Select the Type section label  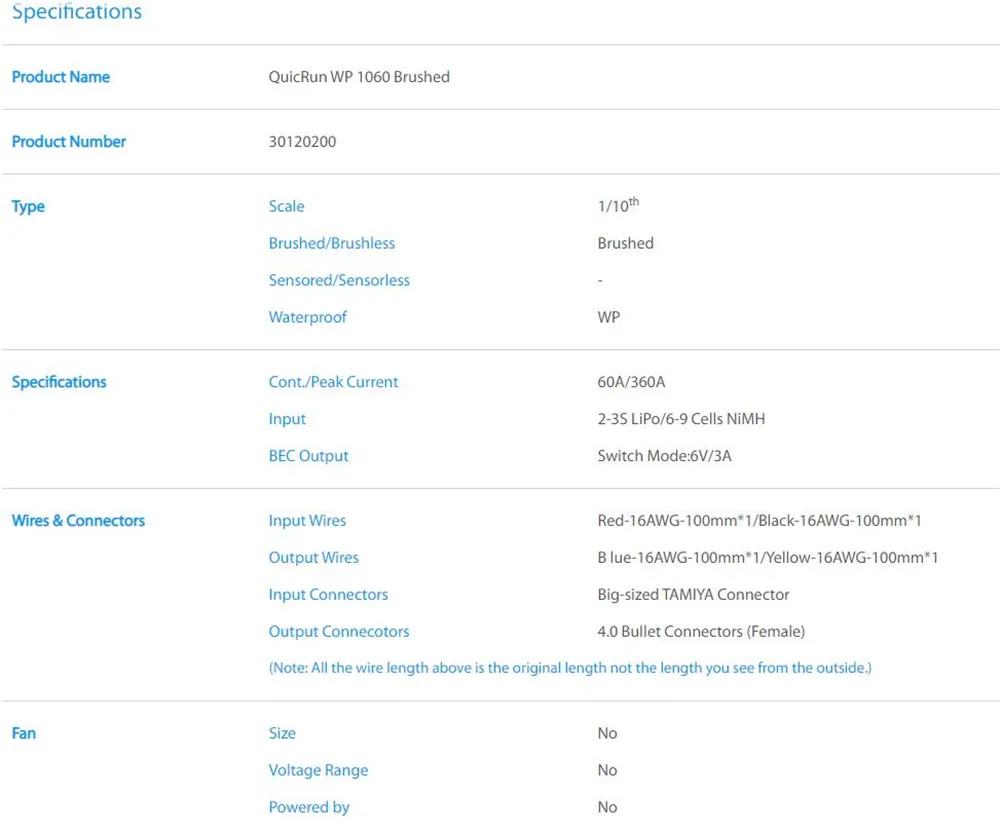click(28, 207)
